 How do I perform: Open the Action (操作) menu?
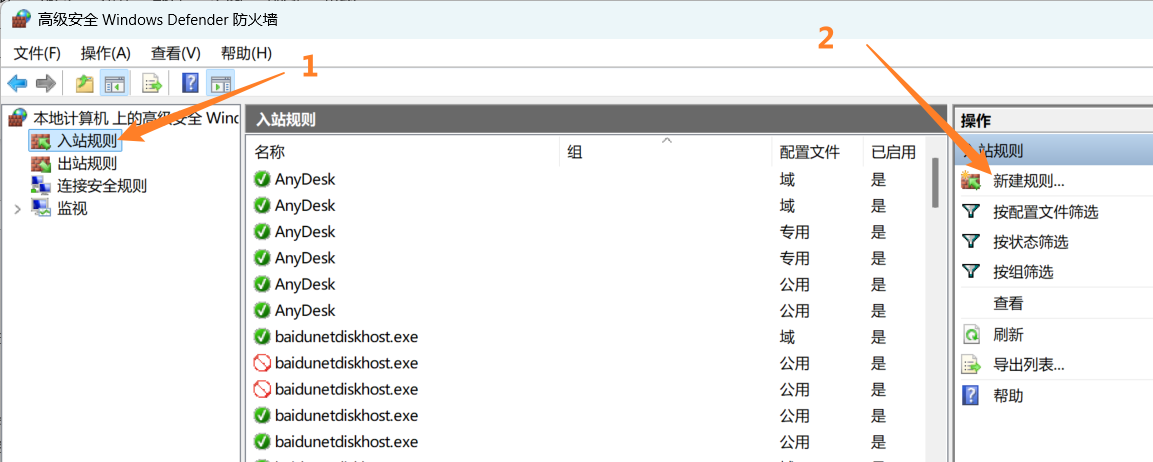106,53
